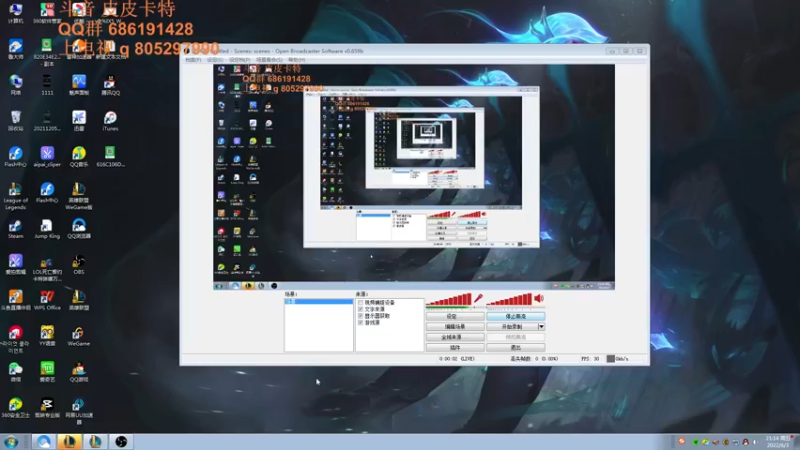Open the 腾讯QQ desktop icon
This screenshot has width=800, height=450.
pyautogui.click(x=110, y=86)
